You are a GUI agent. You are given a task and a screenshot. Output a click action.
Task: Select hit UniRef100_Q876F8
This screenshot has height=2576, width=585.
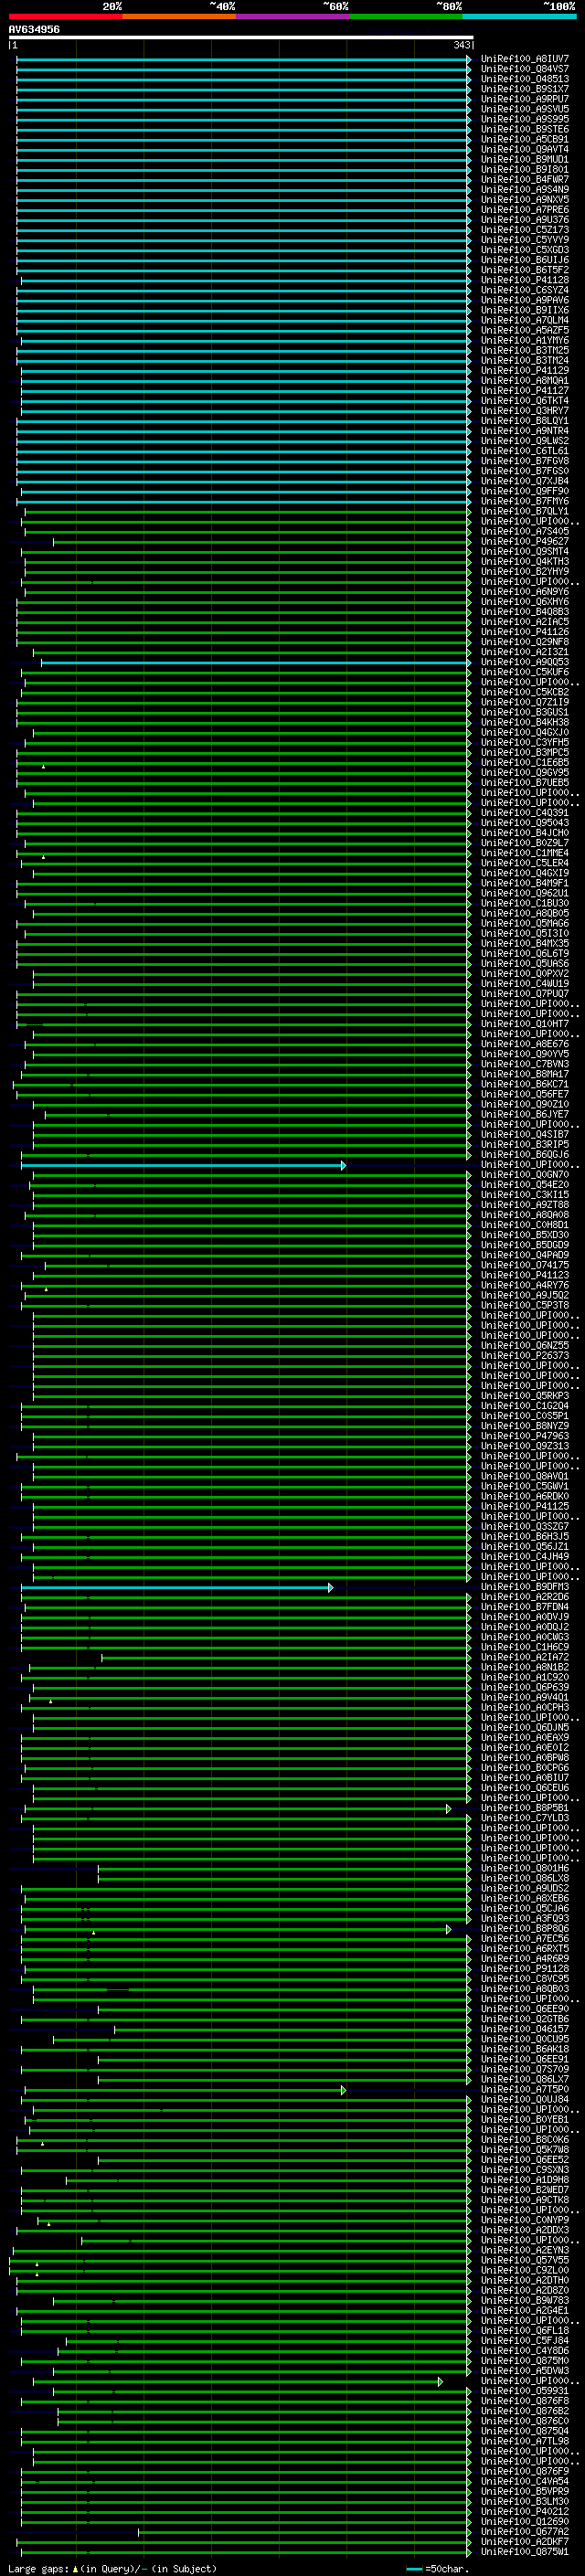(x=525, y=2400)
